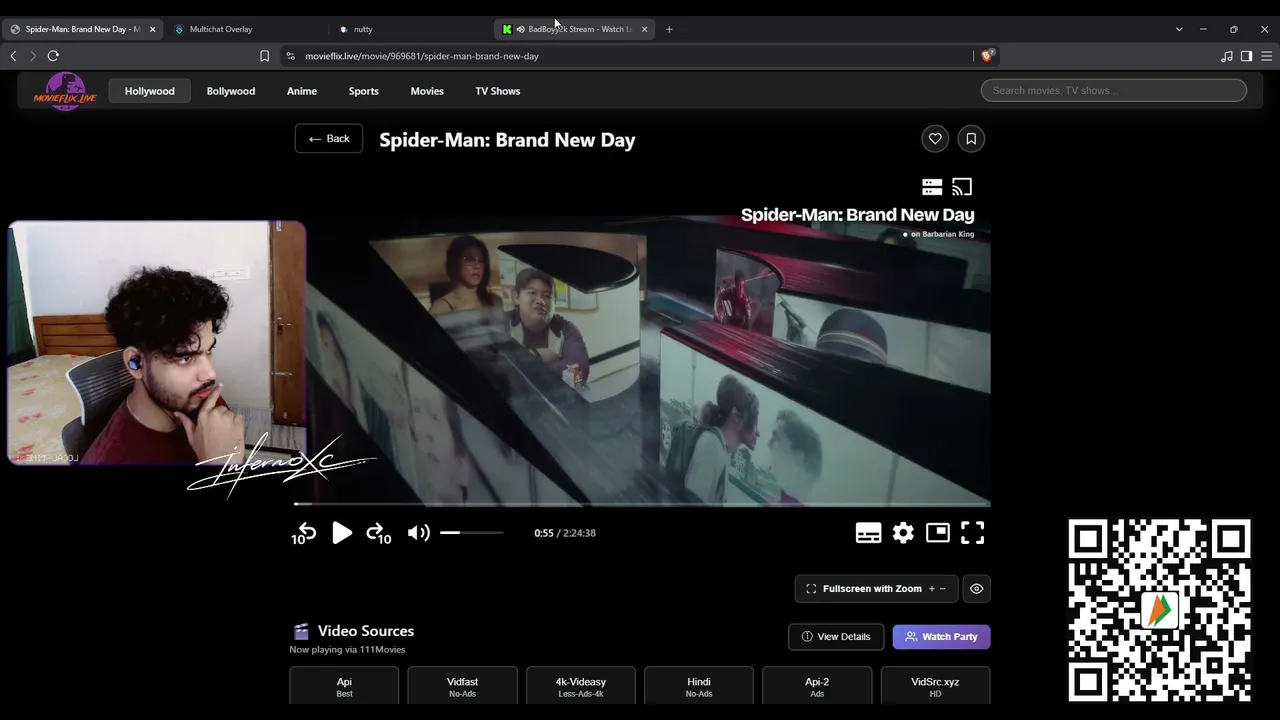The width and height of the screenshot is (1280, 720).
Task: Play the Spider-Man video
Action: coord(342,533)
